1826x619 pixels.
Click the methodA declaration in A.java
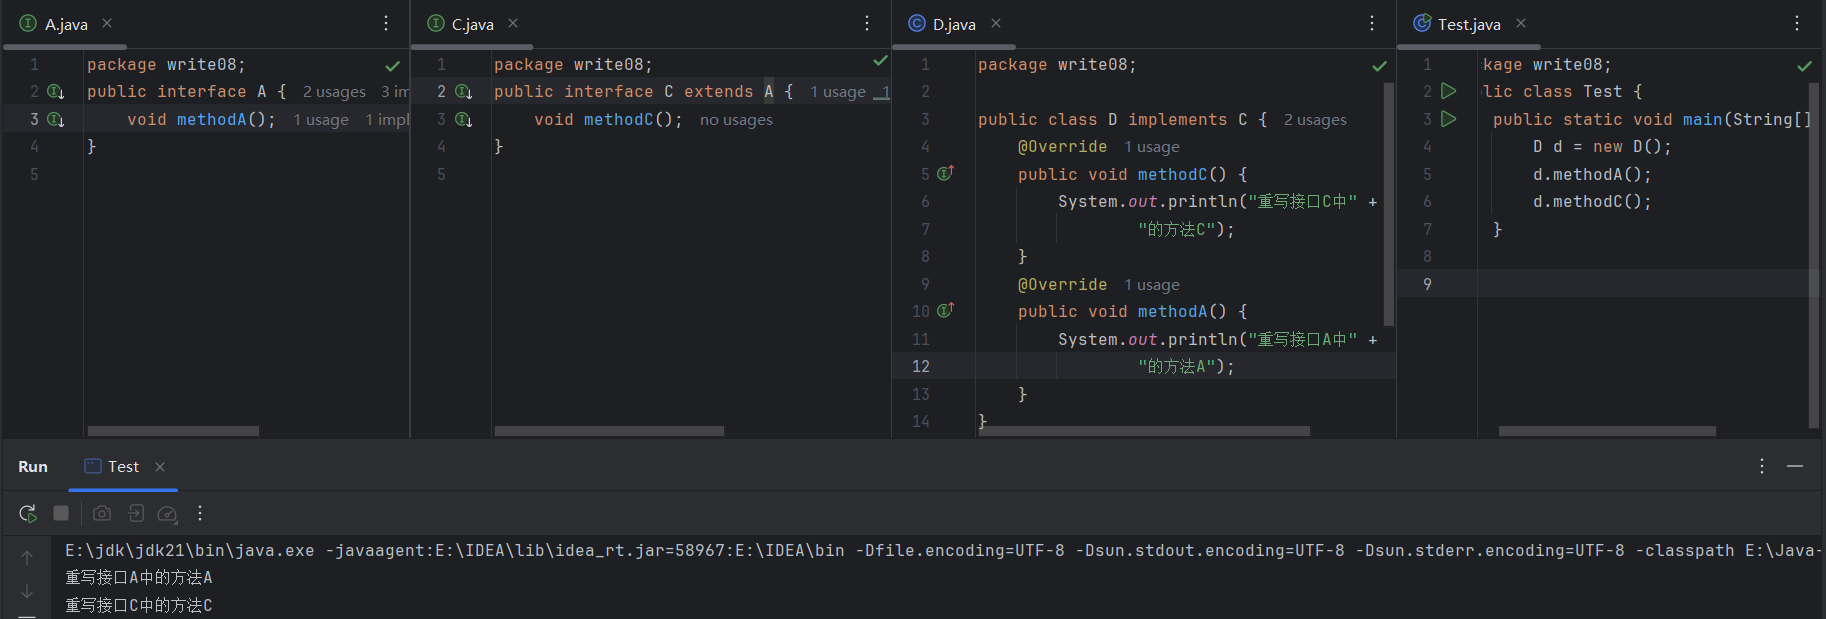(x=201, y=119)
